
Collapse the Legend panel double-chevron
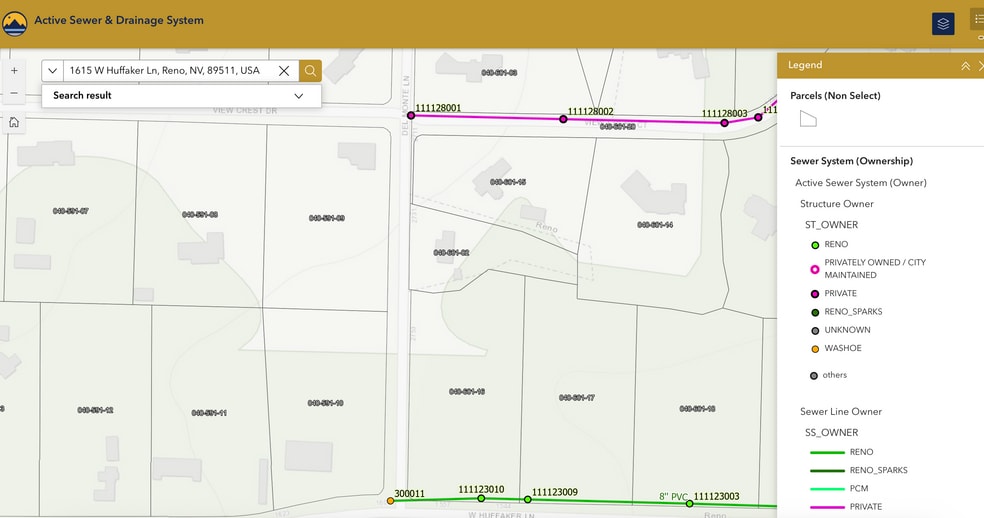[x=965, y=65]
